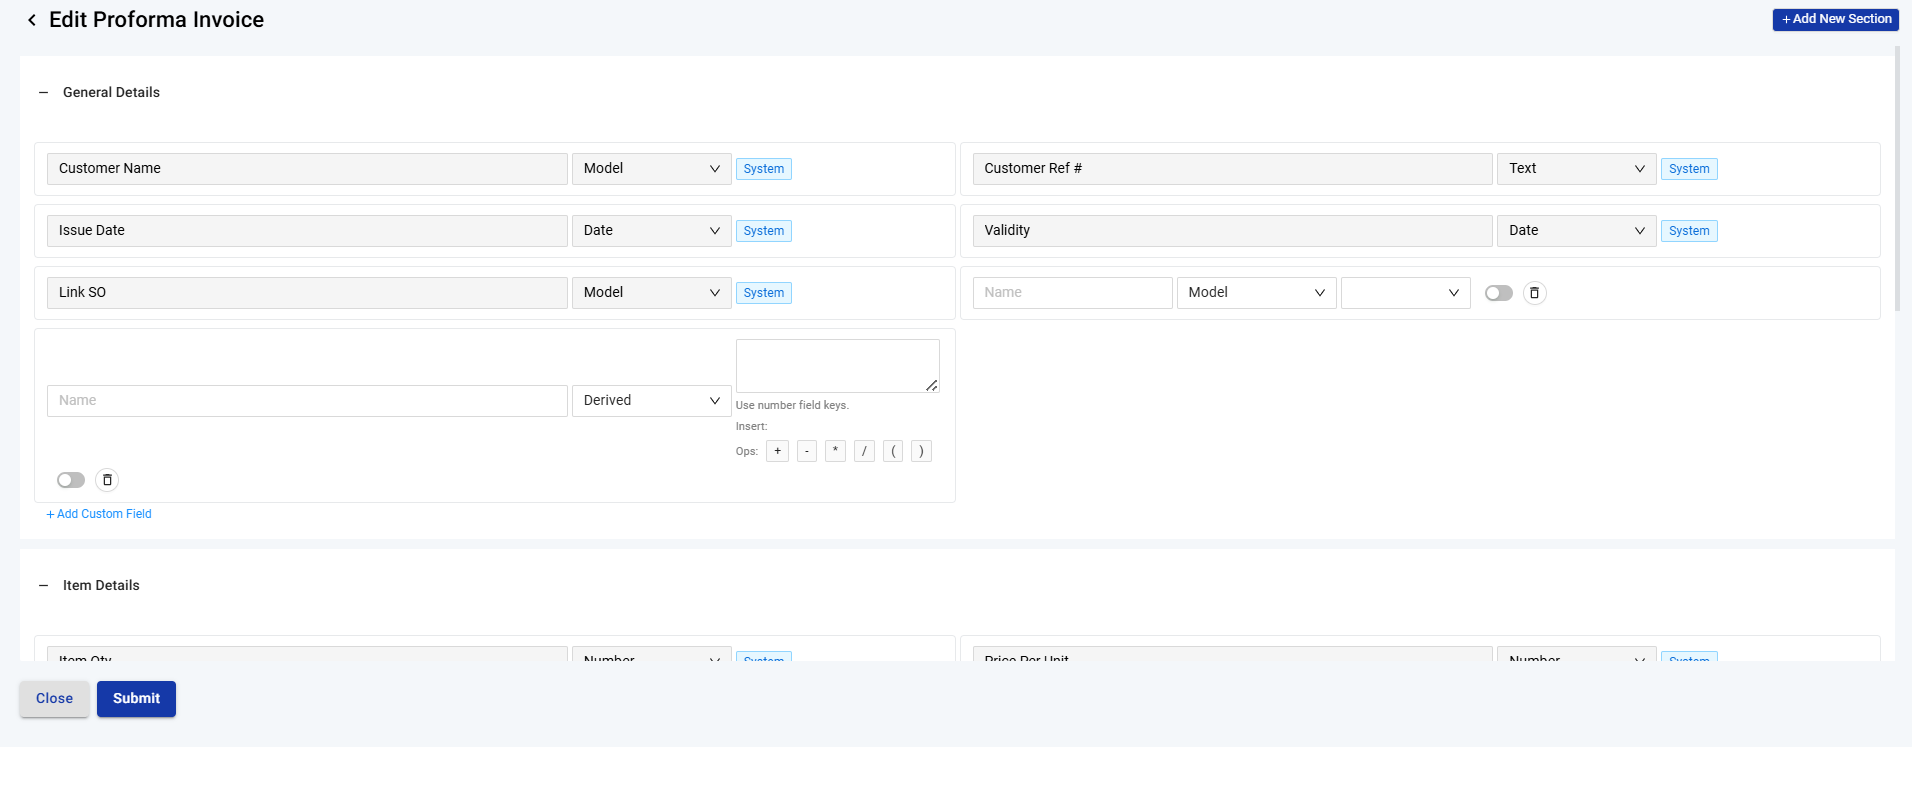Viewport: 1912px width, 792px height.
Task: Delete the custom Model field using trash icon
Action: 1534,293
